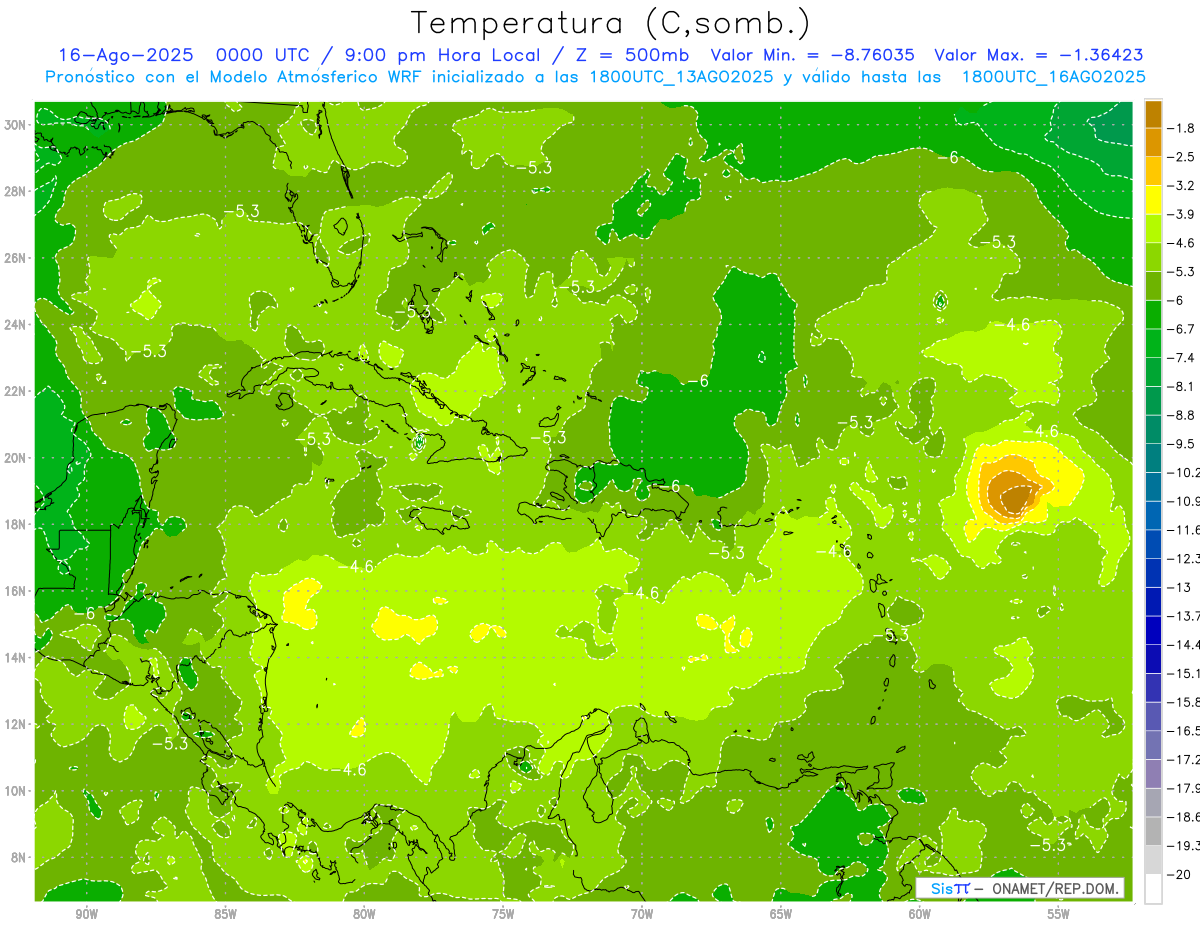The height and width of the screenshot is (927, 1200).
Task: Click the '60W' longitude axis label
Action: click(920, 913)
